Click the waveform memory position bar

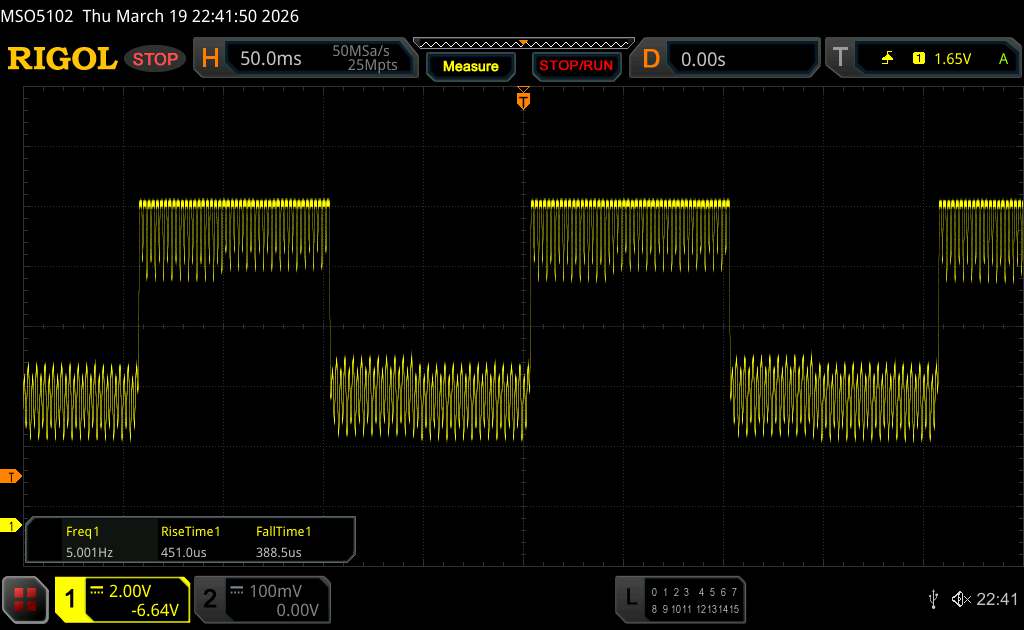click(x=523, y=43)
